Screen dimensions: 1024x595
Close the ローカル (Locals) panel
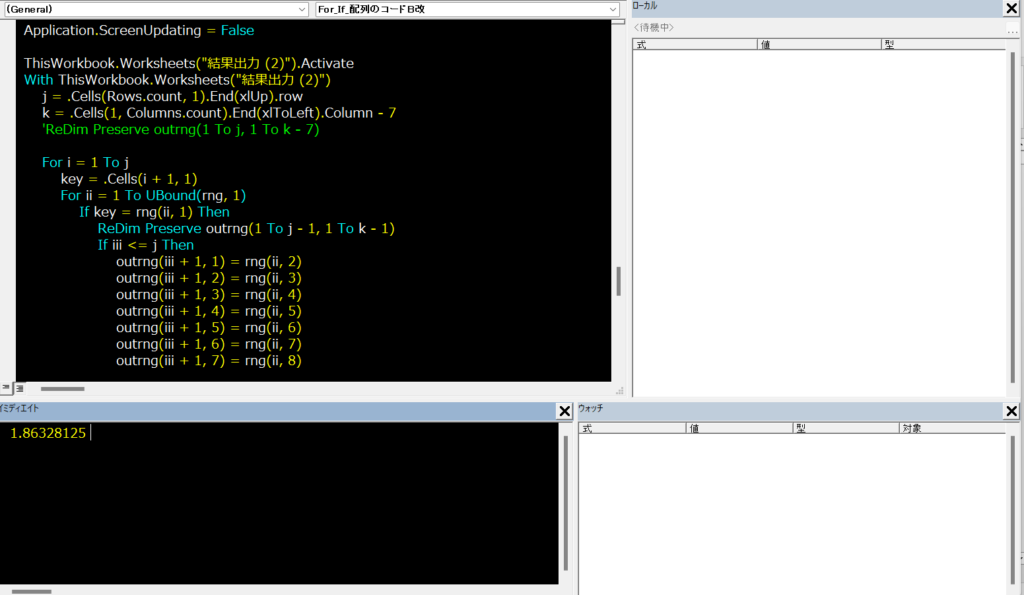tap(1011, 8)
